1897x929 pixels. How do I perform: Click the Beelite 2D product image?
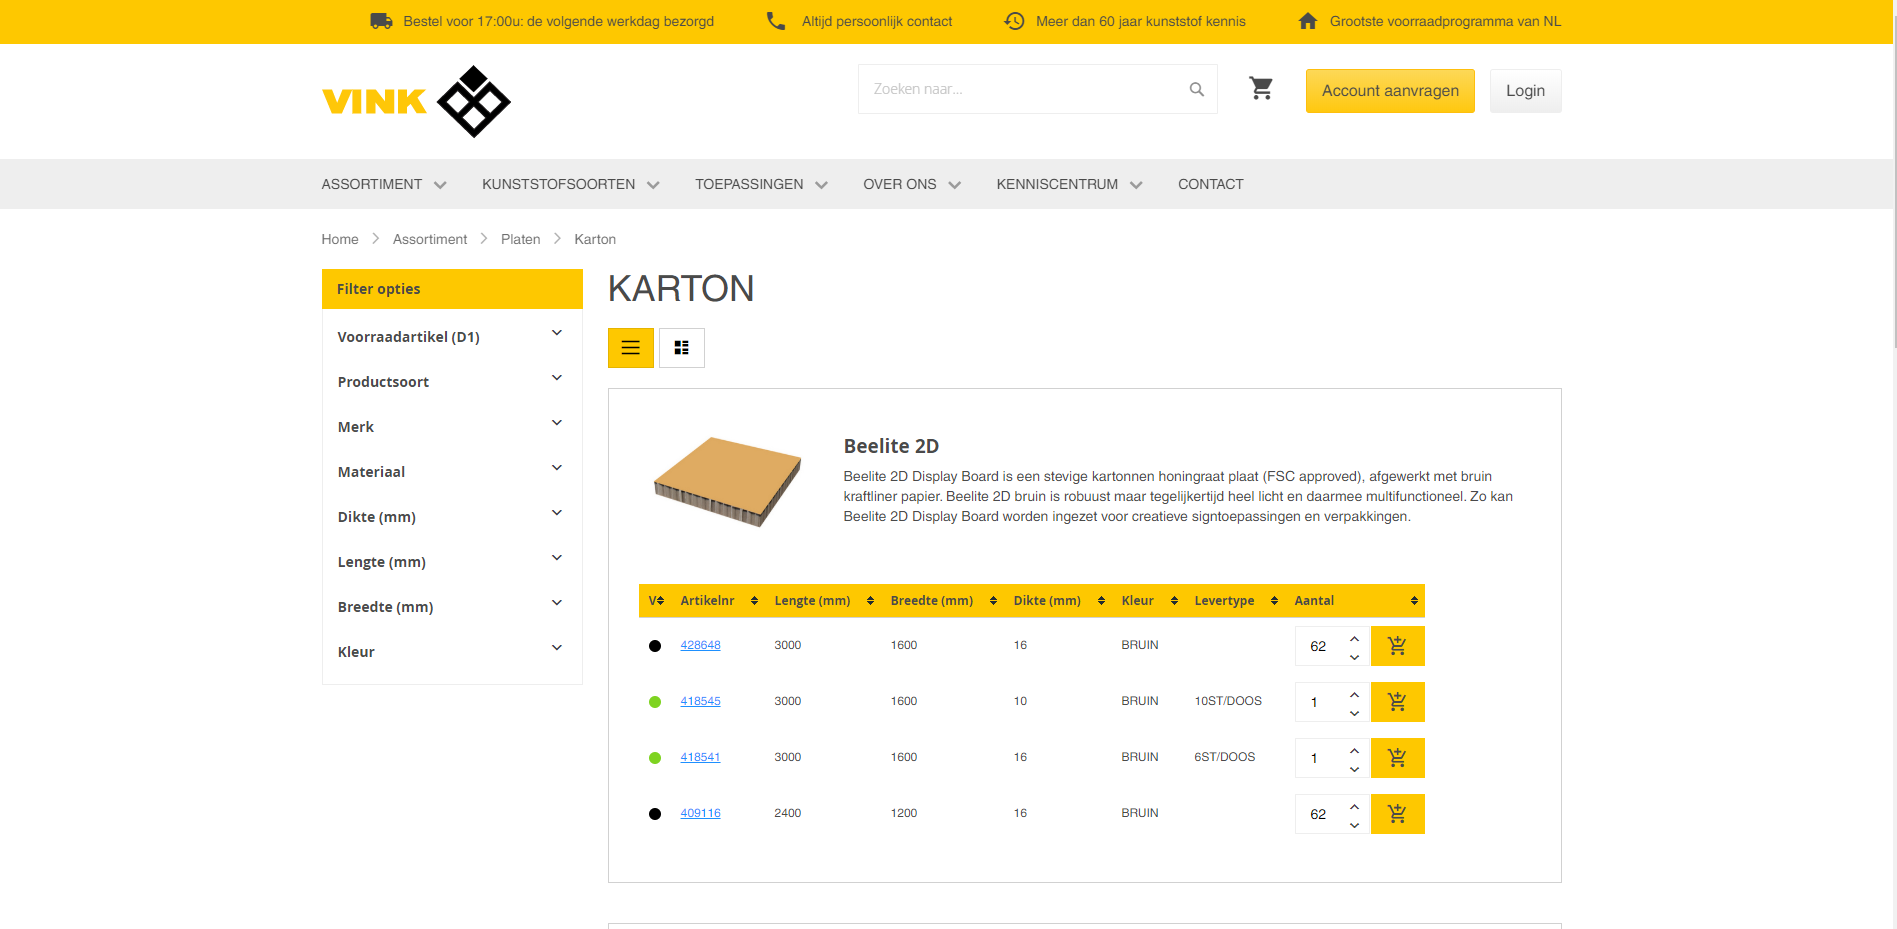[728, 481]
